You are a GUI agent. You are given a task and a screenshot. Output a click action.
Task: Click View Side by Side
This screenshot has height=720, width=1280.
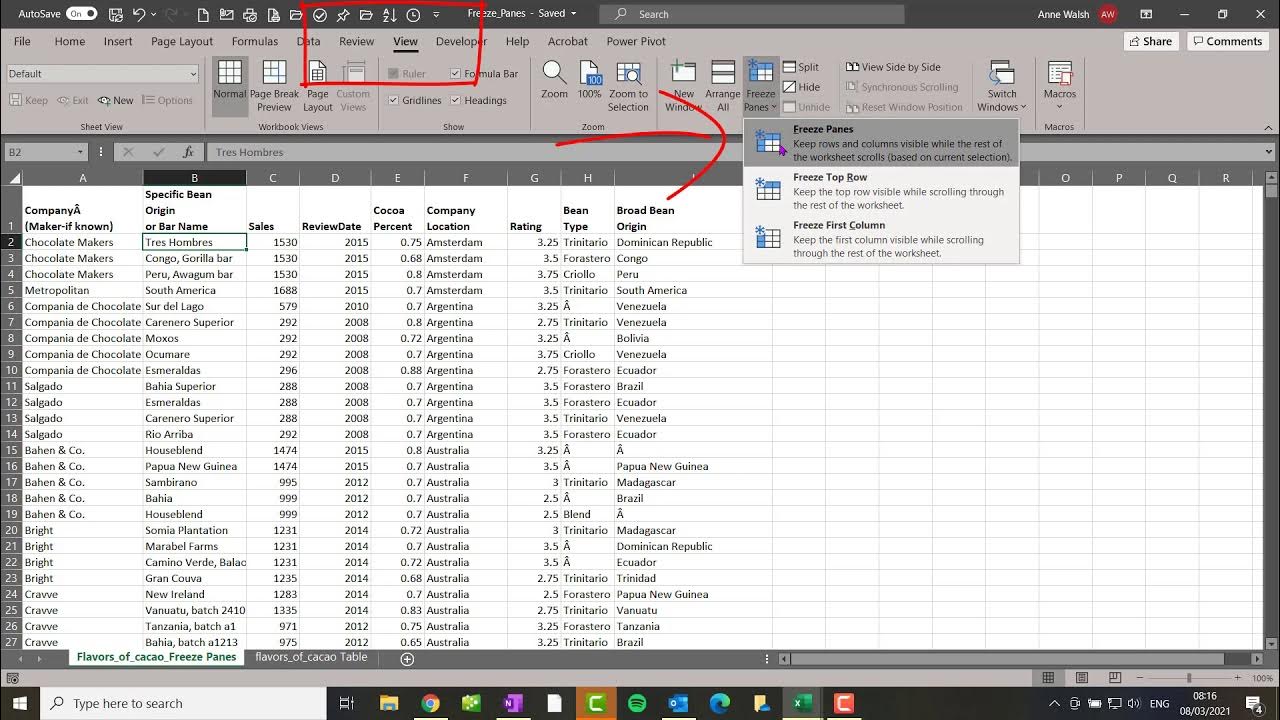893,67
